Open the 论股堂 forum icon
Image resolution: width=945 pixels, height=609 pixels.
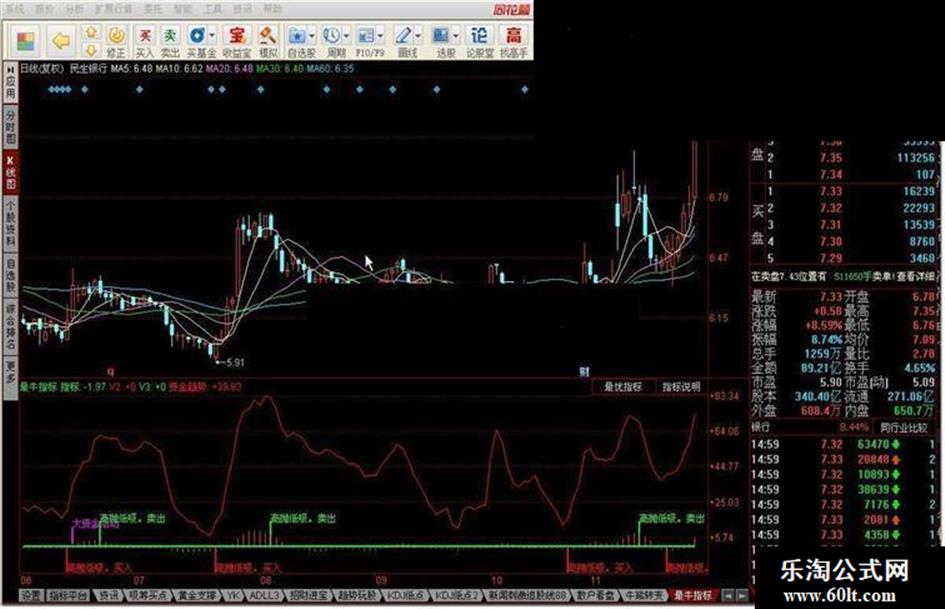click(479, 36)
